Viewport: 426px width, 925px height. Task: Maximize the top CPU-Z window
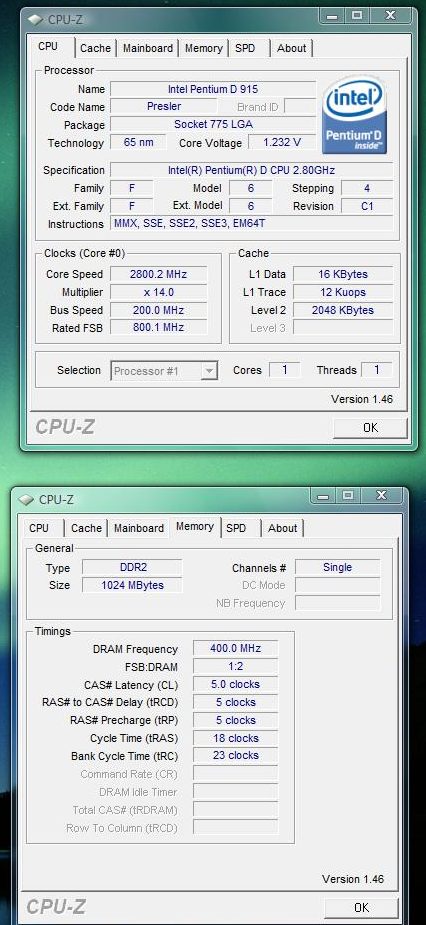pyautogui.click(x=358, y=17)
